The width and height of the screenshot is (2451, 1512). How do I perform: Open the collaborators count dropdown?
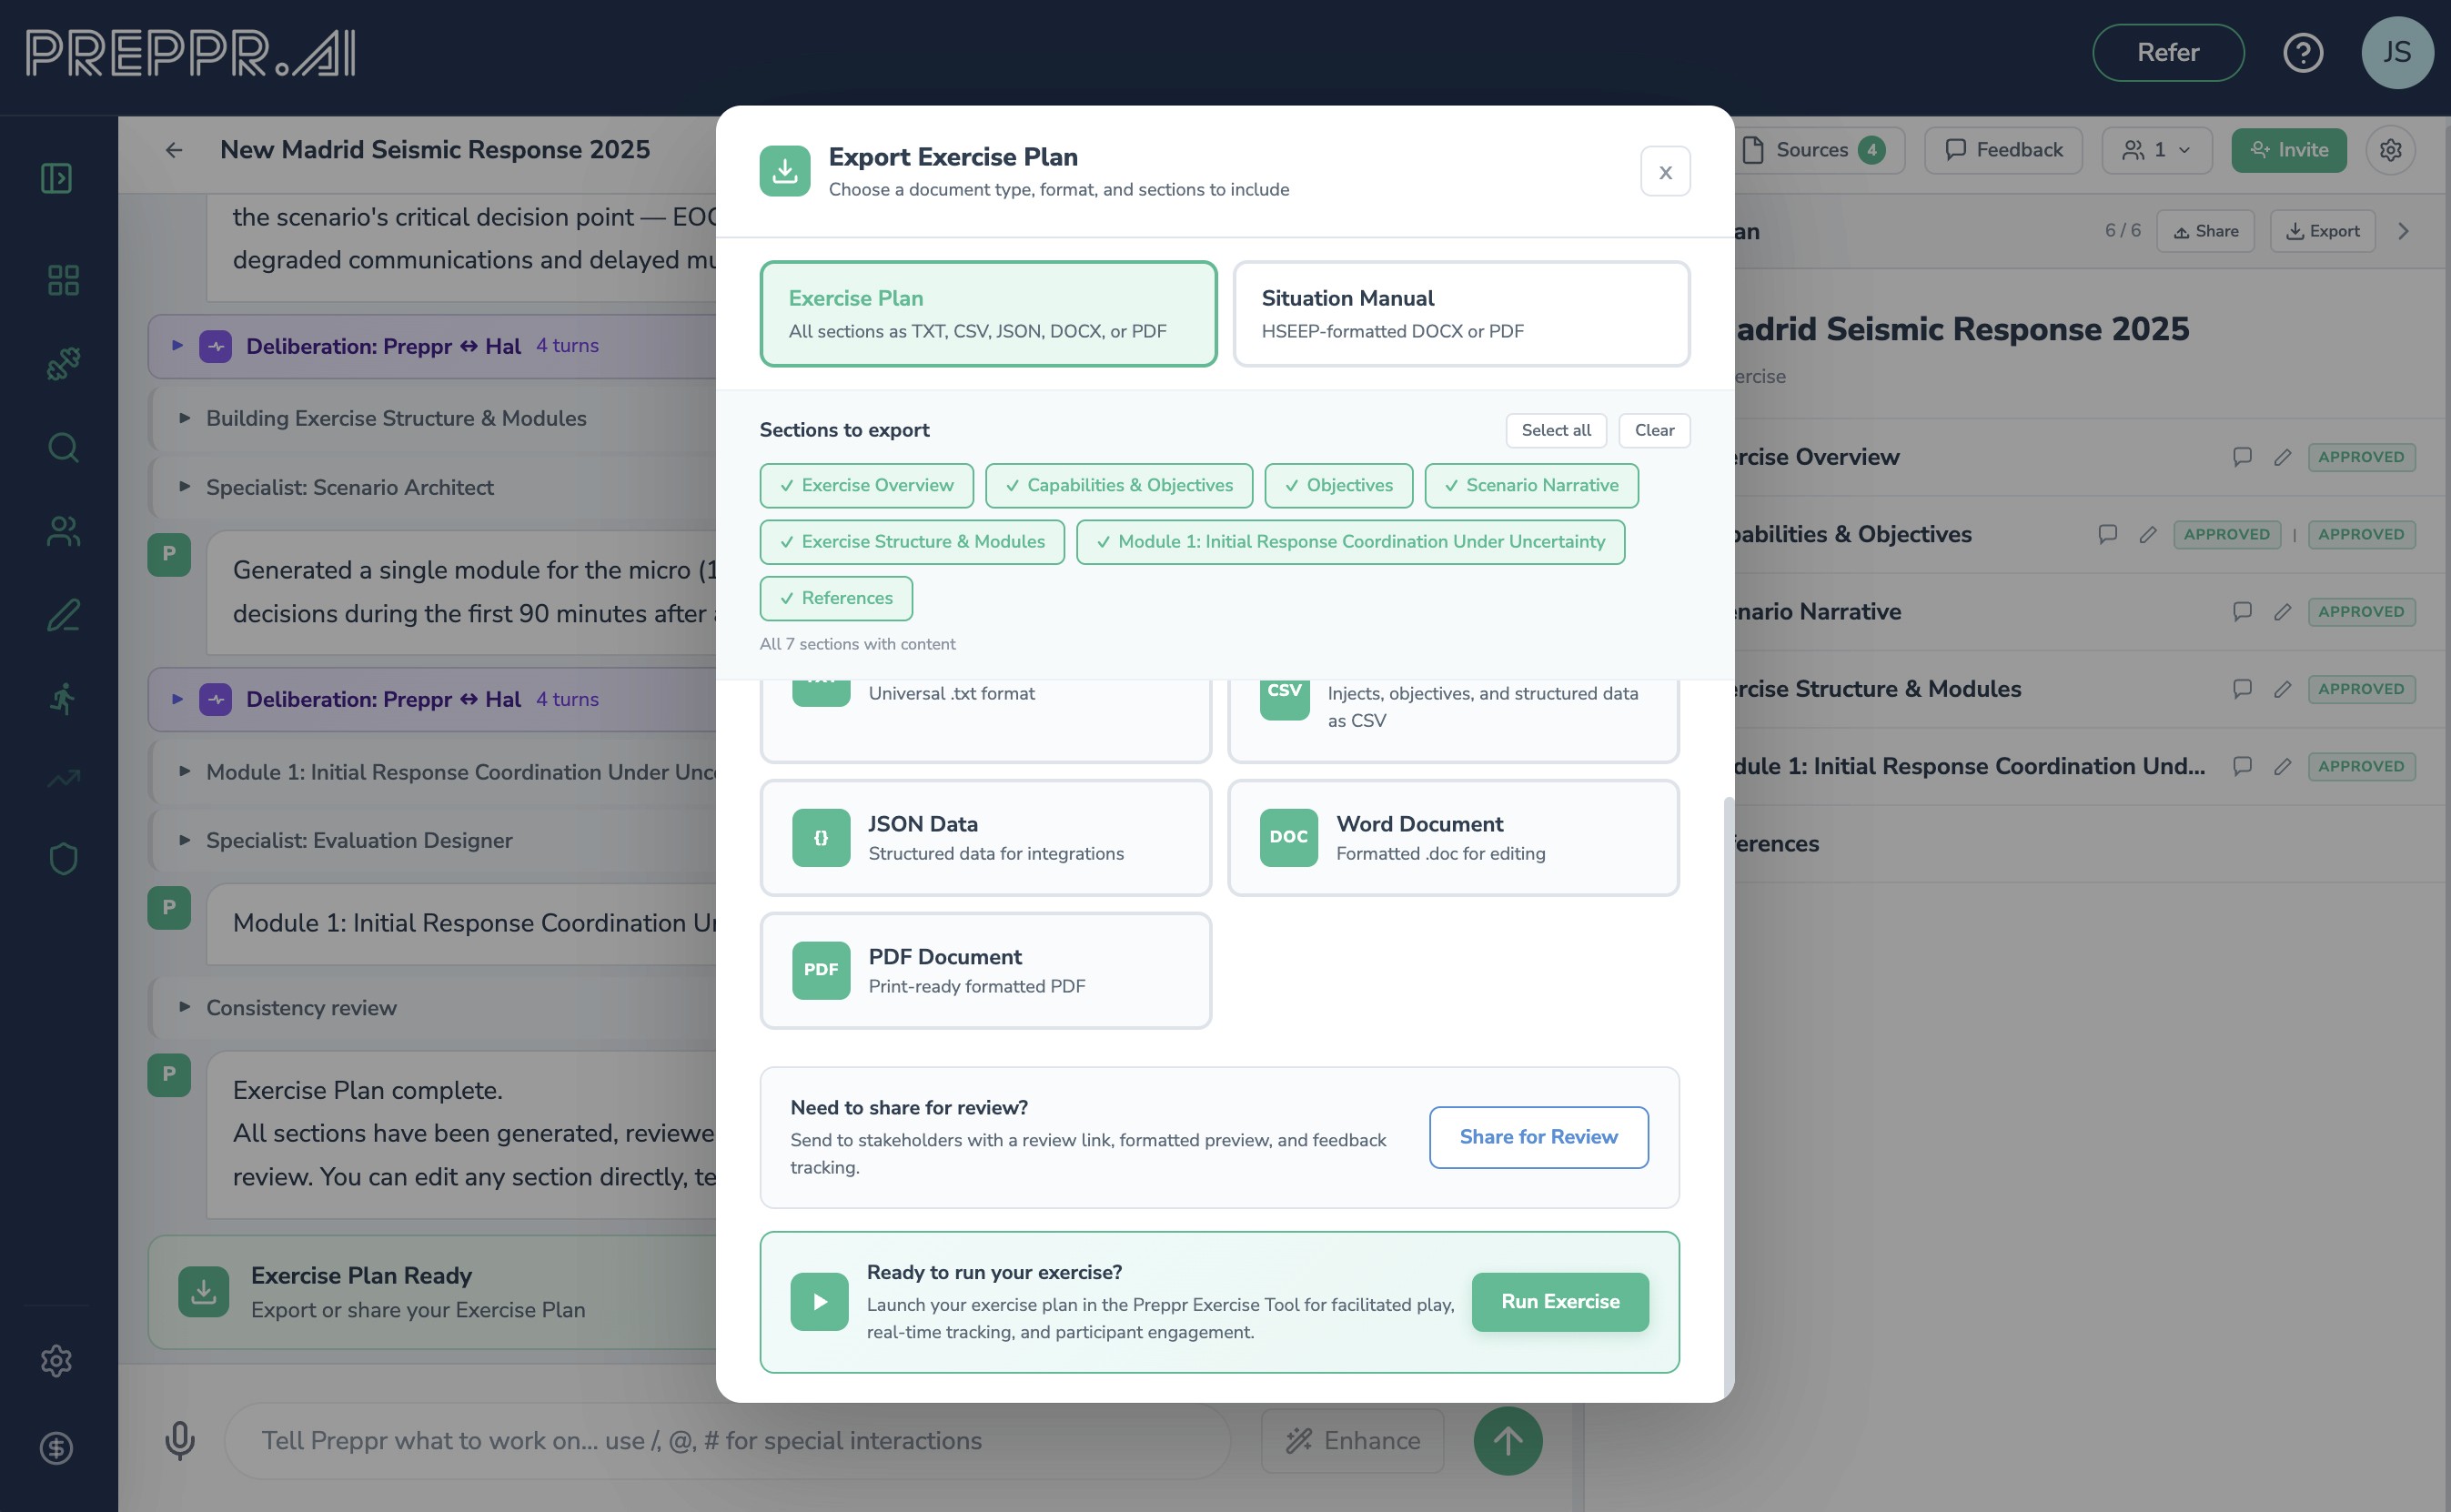(2156, 150)
